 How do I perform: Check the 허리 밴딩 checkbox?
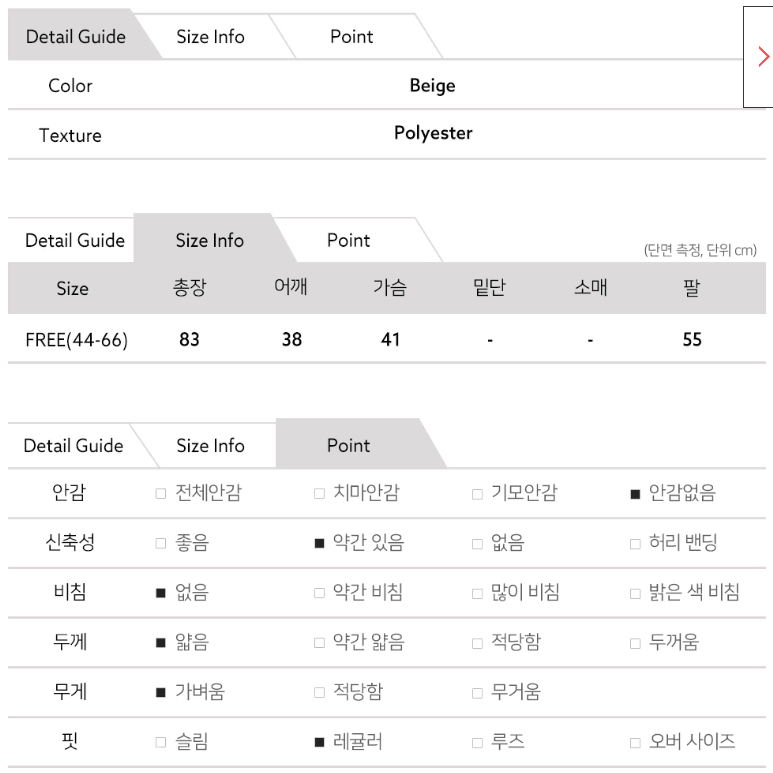pyautogui.click(x=635, y=544)
